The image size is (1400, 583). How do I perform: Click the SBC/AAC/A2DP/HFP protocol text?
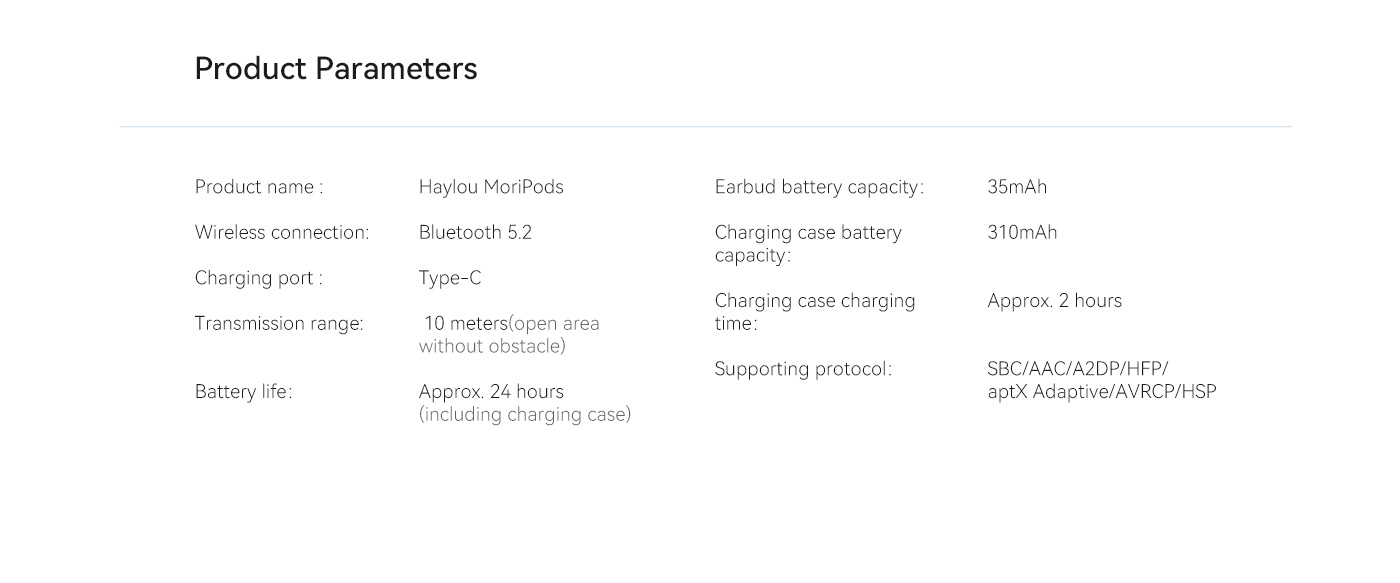(1078, 369)
